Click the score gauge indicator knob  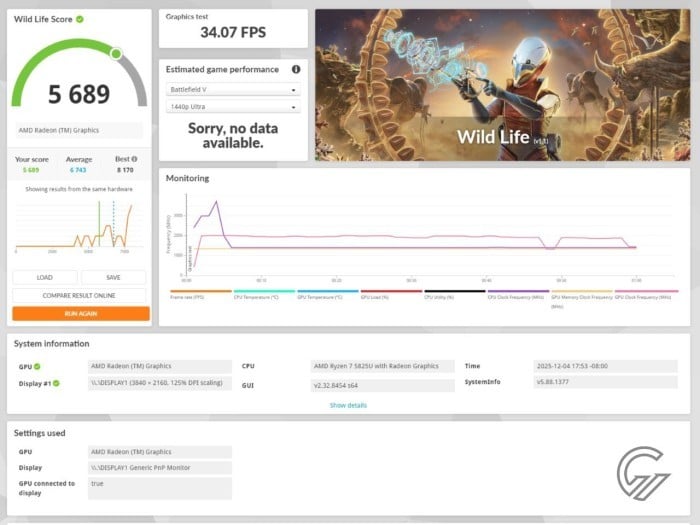(116, 54)
